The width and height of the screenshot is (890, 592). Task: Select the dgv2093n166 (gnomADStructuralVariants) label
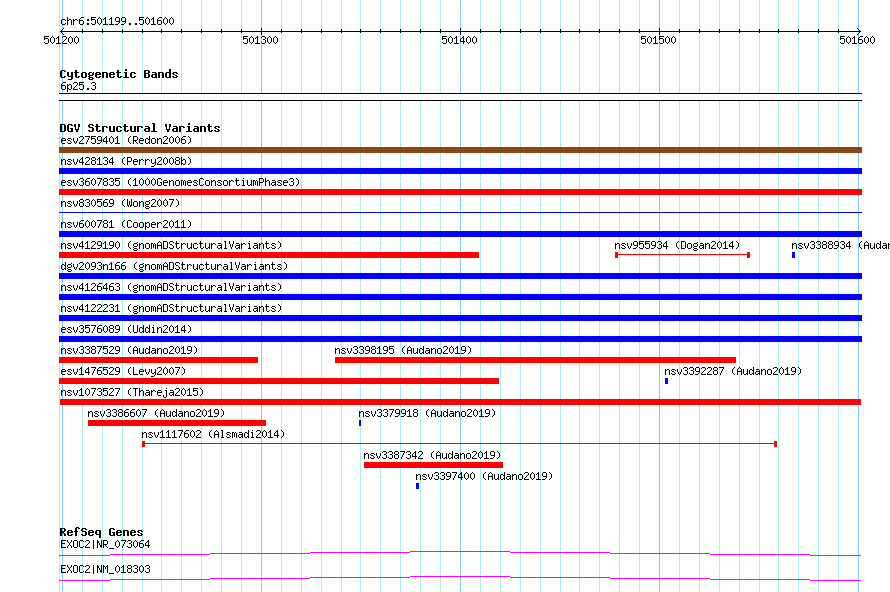click(x=174, y=266)
